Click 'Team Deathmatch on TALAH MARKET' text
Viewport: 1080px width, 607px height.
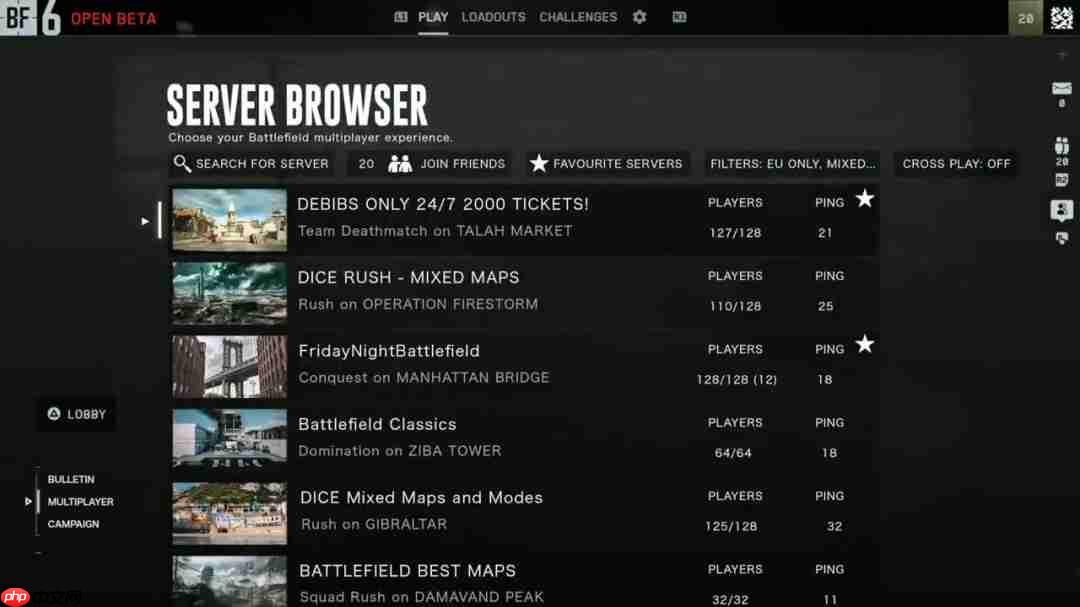point(435,231)
